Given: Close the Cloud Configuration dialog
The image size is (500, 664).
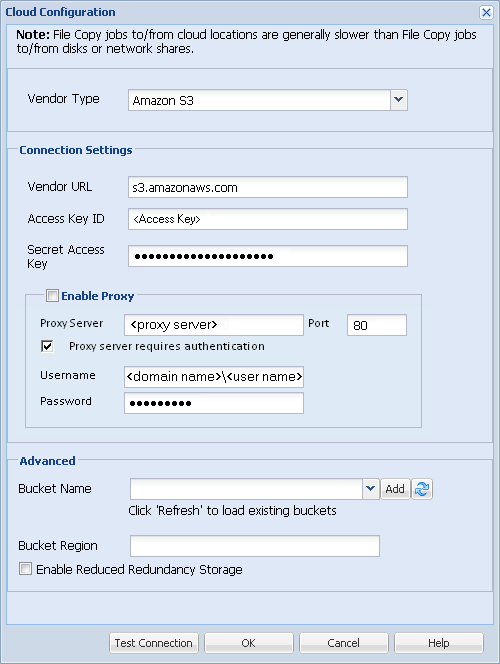Looking at the screenshot, I should 486,12.
